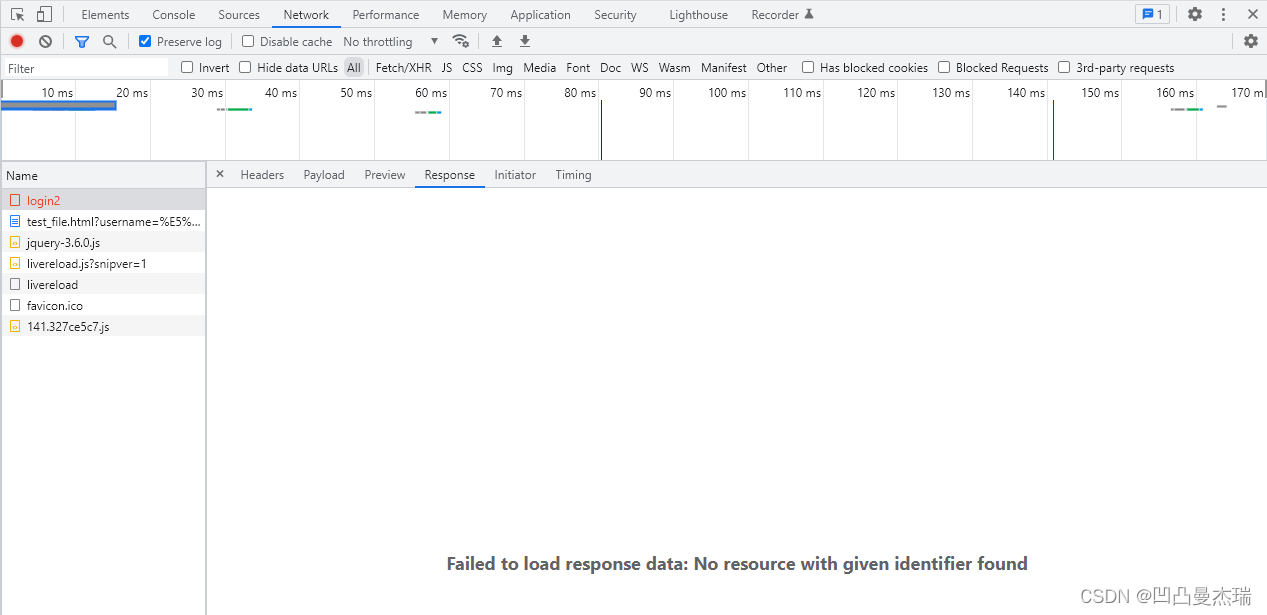
Task: Open network conditions wifi icon
Action: pos(460,42)
